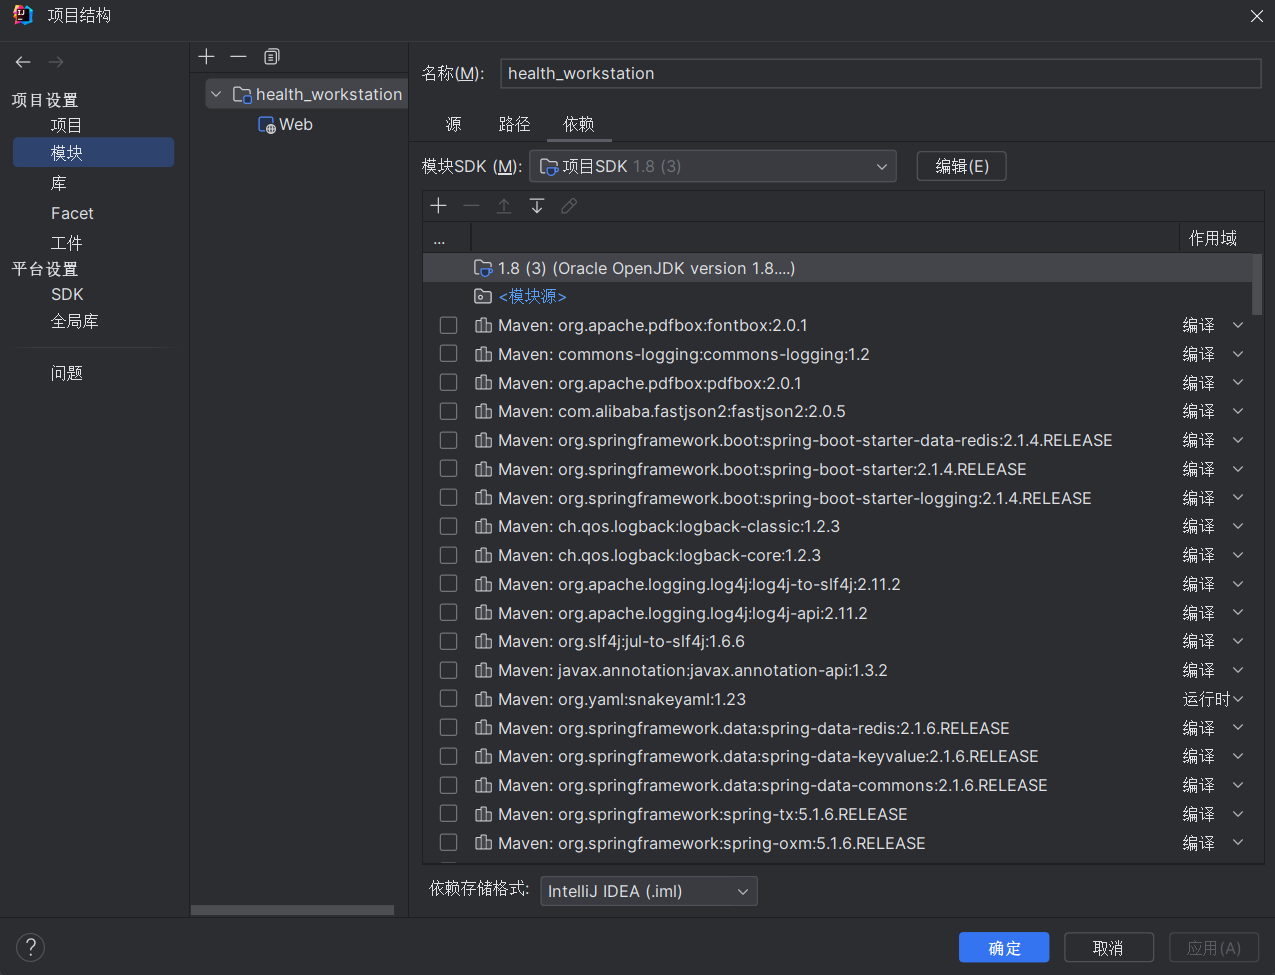The height and width of the screenshot is (975, 1275).
Task: Open scope dropdown for spring-data-redis:2.1.6.RELEASE
Action: pos(1238,728)
